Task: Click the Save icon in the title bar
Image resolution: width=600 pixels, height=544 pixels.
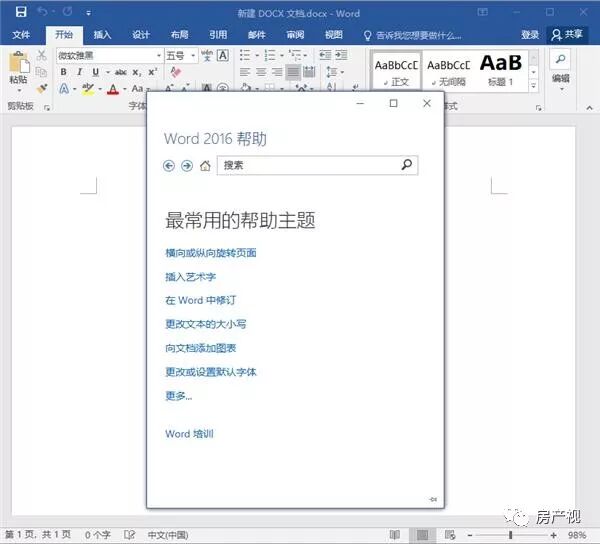Action: pos(21,12)
